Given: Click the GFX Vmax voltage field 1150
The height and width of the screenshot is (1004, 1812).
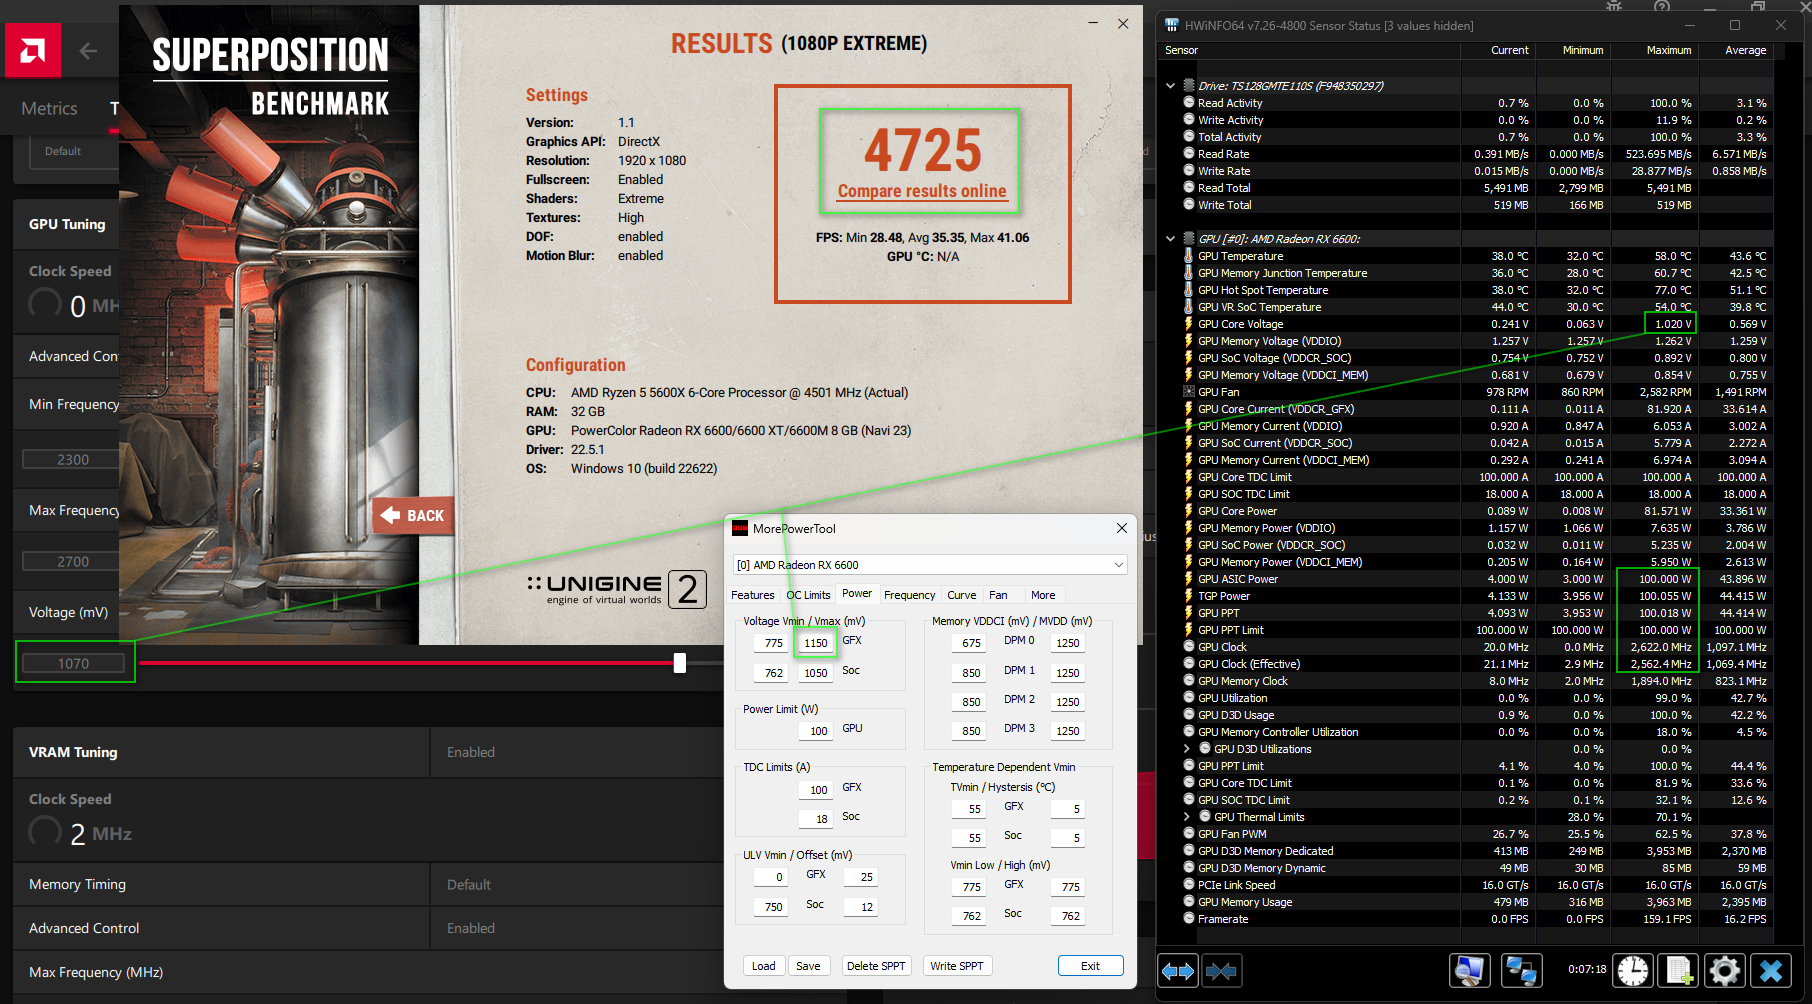Looking at the screenshot, I should tap(816, 643).
